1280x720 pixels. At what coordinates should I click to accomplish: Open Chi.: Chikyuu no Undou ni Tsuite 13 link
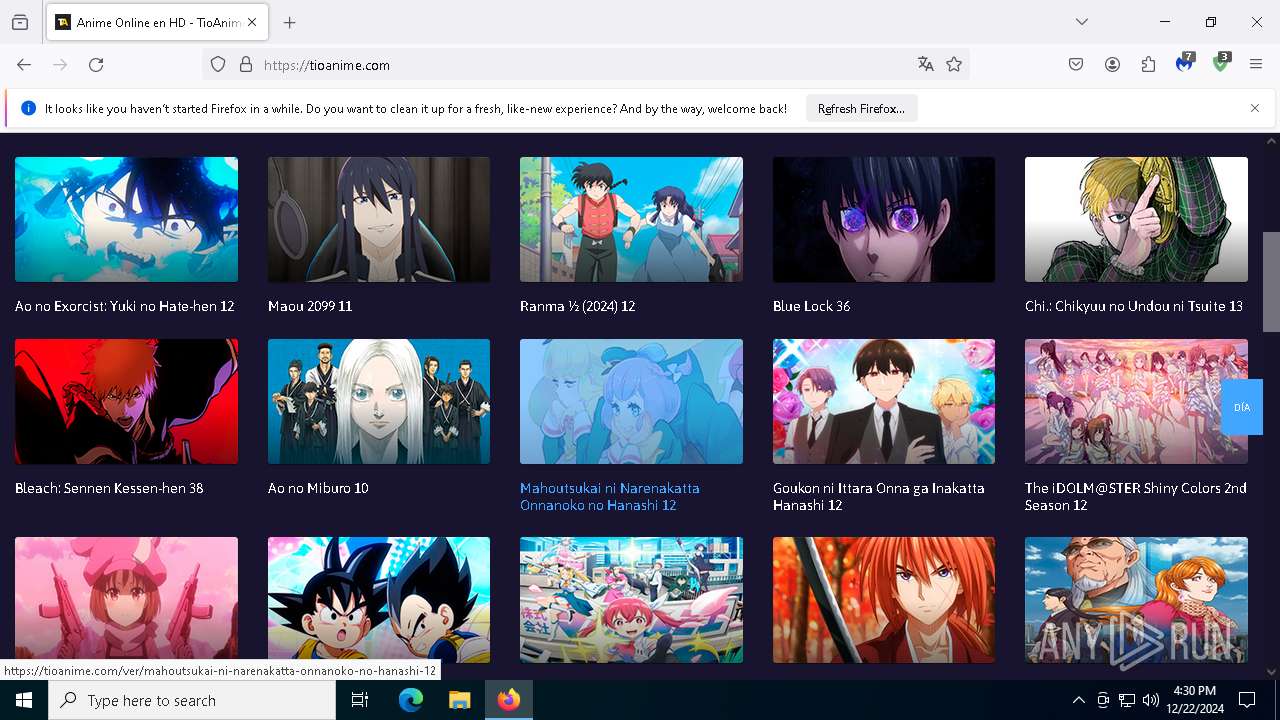1134,306
